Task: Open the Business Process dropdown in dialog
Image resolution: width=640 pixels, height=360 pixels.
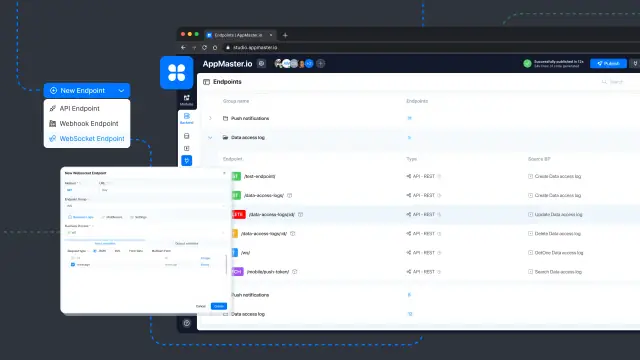Action: click(x=144, y=233)
